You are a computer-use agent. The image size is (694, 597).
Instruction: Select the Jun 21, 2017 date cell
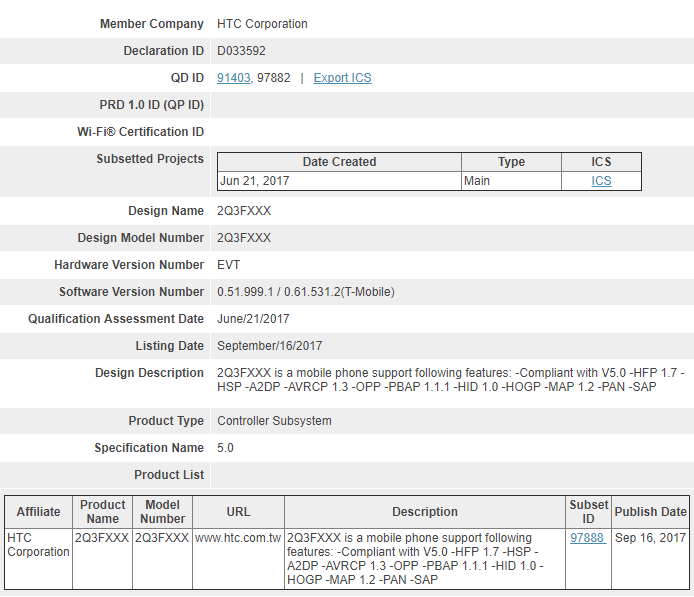(254, 181)
